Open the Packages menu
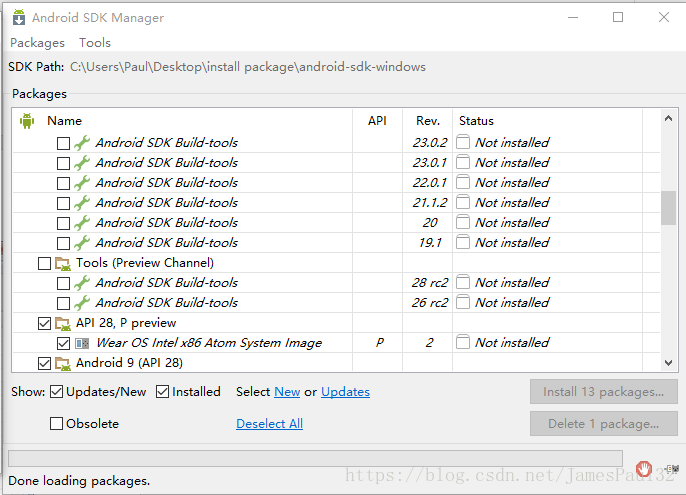The width and height of the screenshot is (686, 495). click(38, 43)
